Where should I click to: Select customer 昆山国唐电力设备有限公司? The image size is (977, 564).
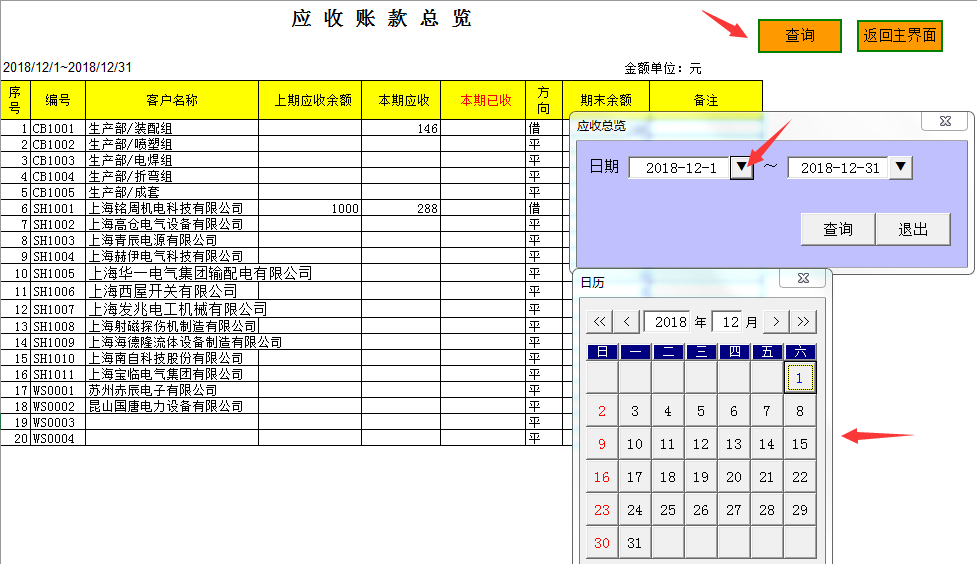[x=172, y=406]
